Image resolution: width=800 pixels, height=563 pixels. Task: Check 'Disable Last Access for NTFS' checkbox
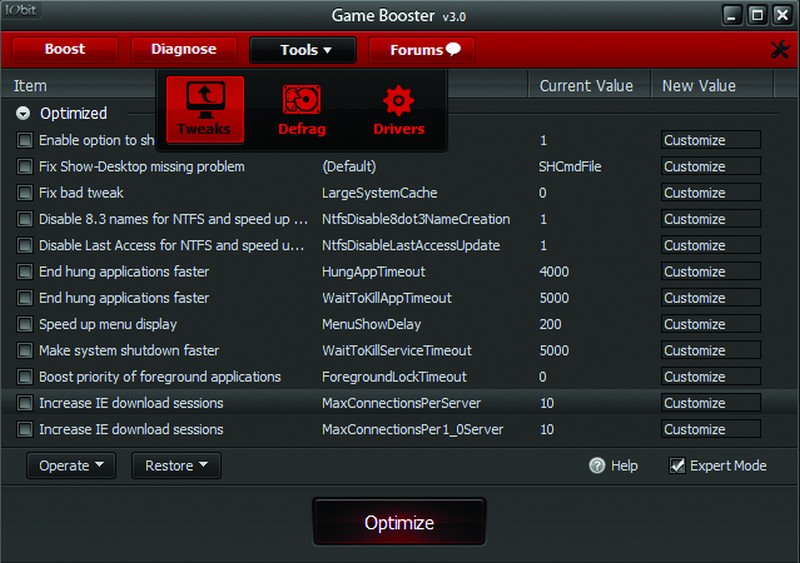coord(24,245)
